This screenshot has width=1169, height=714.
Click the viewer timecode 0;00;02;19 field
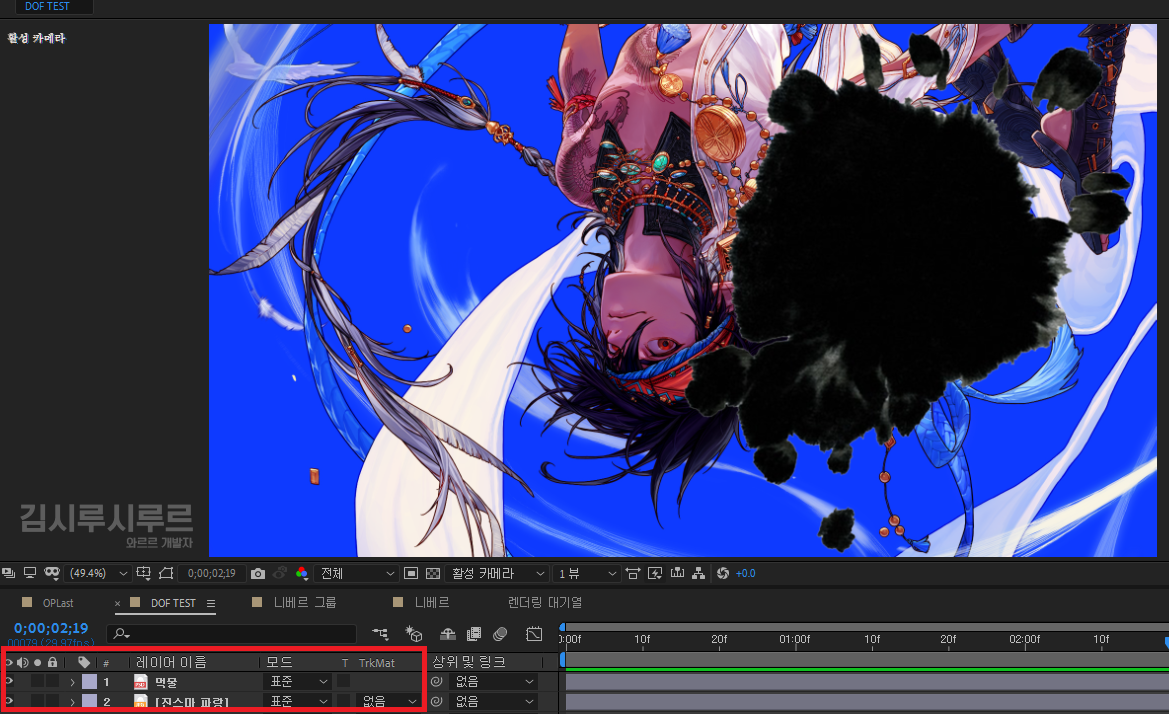tap(212, 573)
